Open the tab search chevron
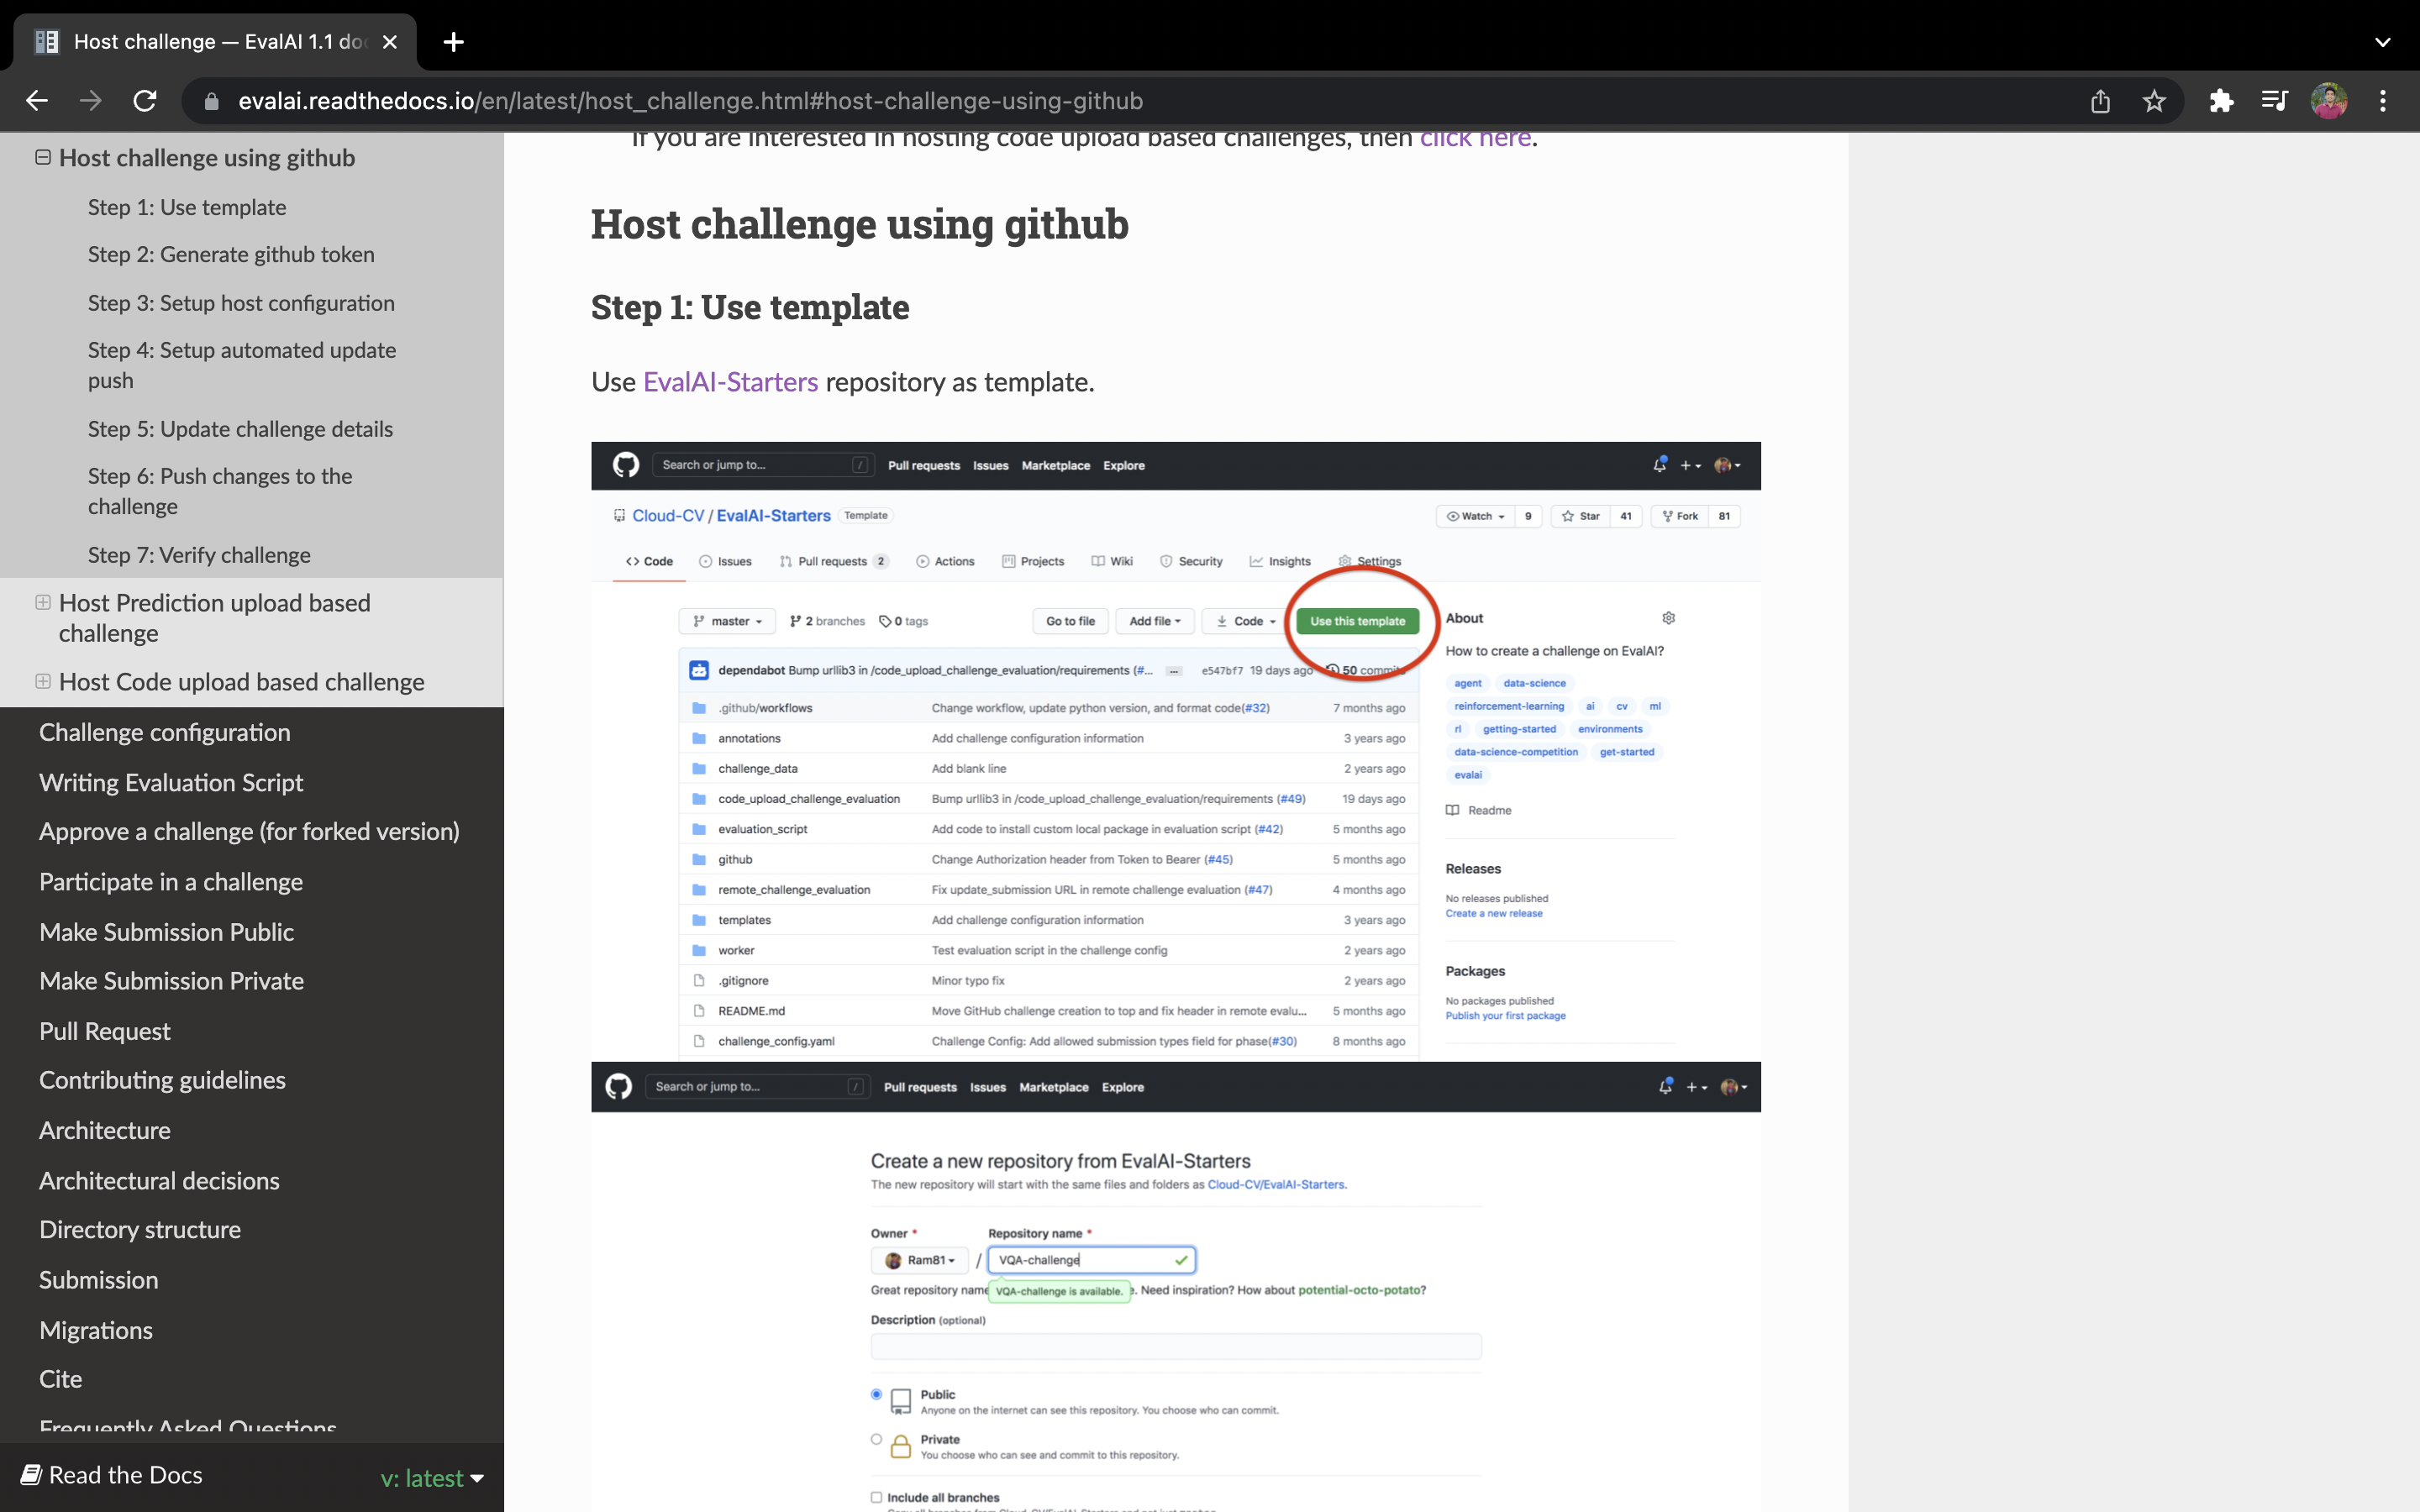Image resolution: width=2420 pixels, height=1512 pixels. [2383, 42]
